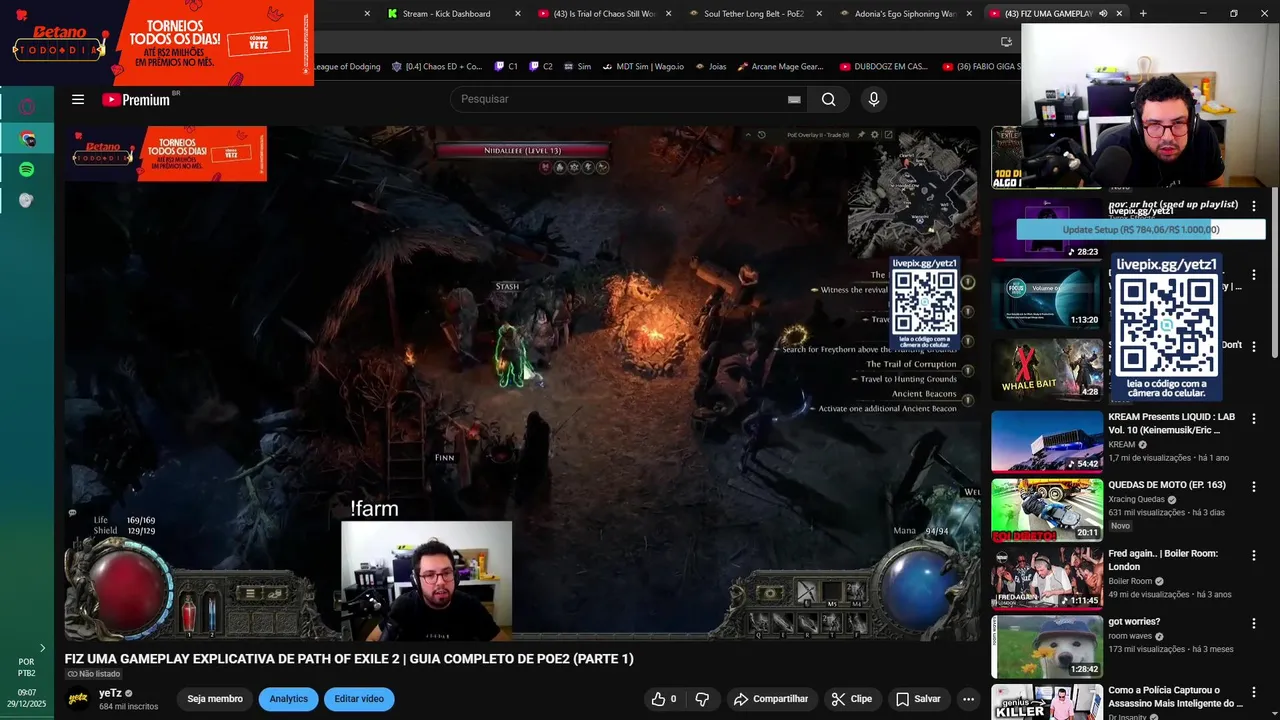1280x720 pixels.
Task: Start voice search with the microphone
Action: tap(874, 99)
